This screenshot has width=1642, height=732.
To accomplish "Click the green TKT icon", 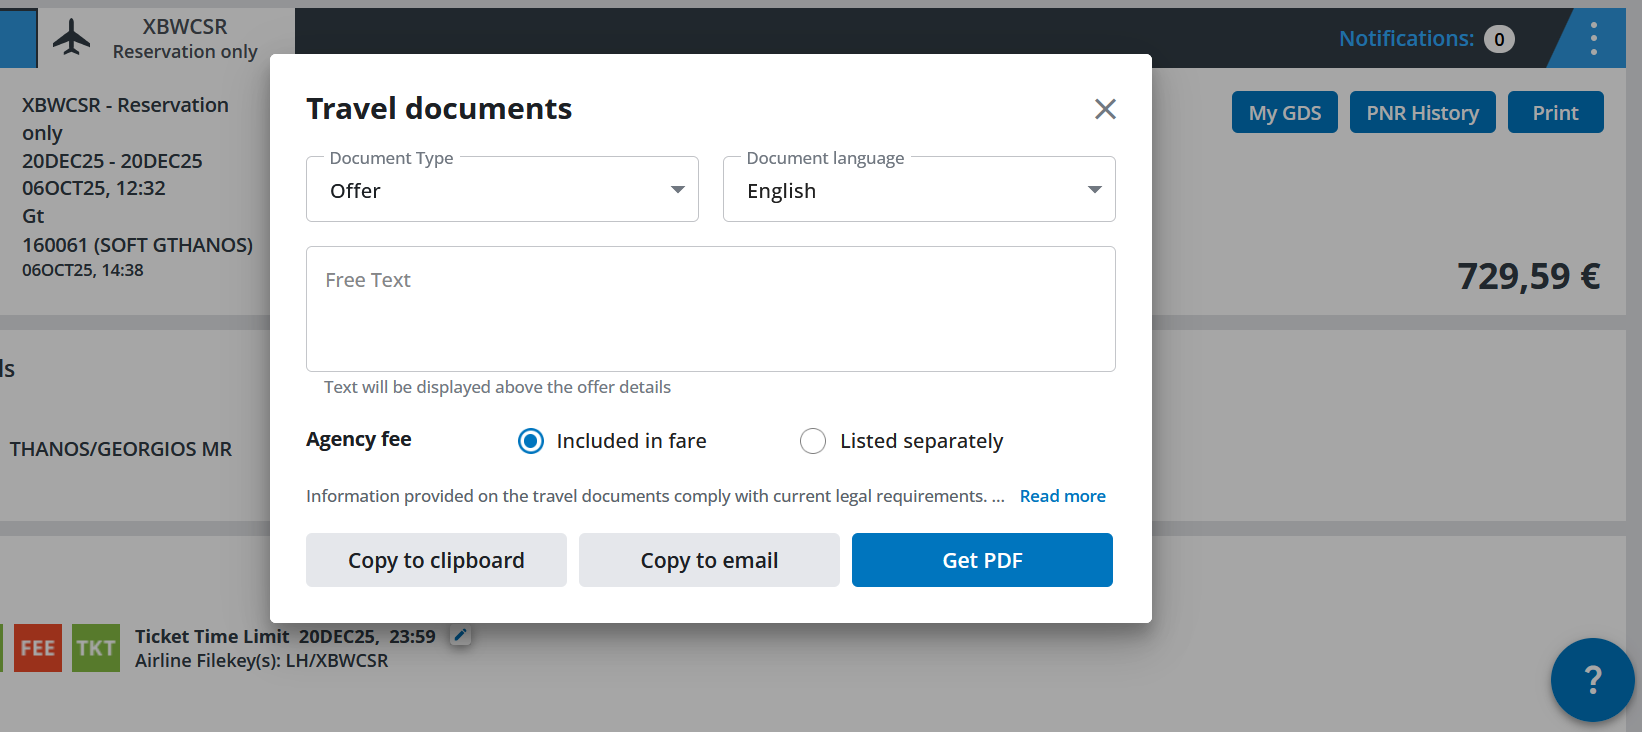I will [x=96, y=648].
